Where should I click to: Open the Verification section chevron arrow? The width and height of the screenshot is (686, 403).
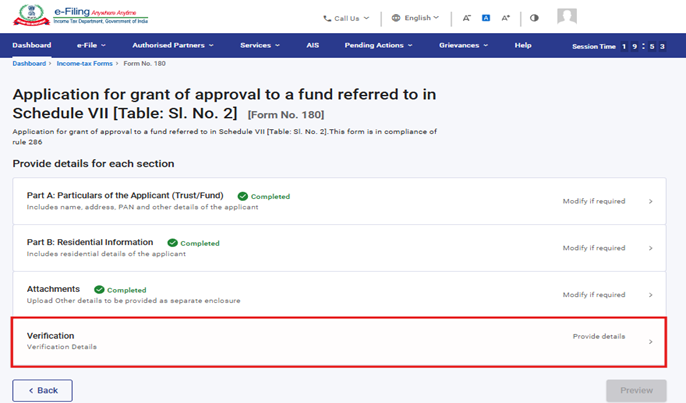click(650, 342)
